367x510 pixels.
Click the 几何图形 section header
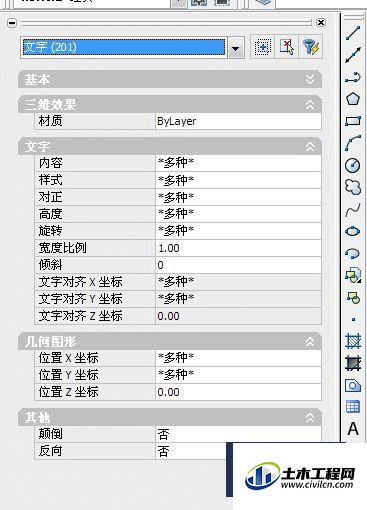click(170, 342)
